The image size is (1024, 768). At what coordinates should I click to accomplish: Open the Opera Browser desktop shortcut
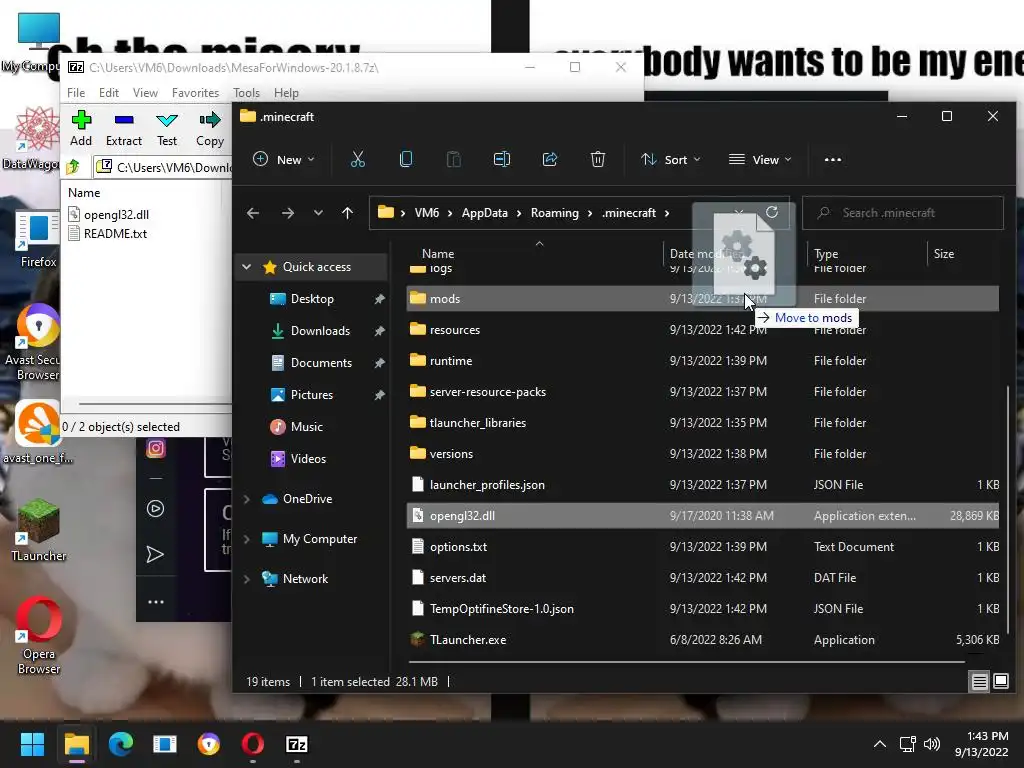tap(39, 636)
